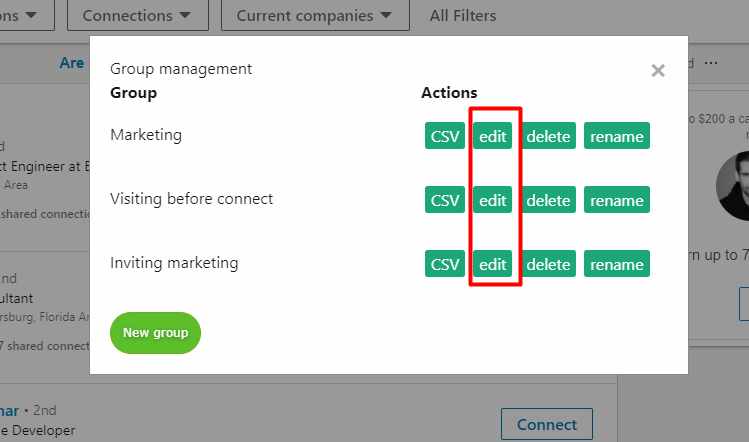Rename the Visiting before connect group

point(617,200)
